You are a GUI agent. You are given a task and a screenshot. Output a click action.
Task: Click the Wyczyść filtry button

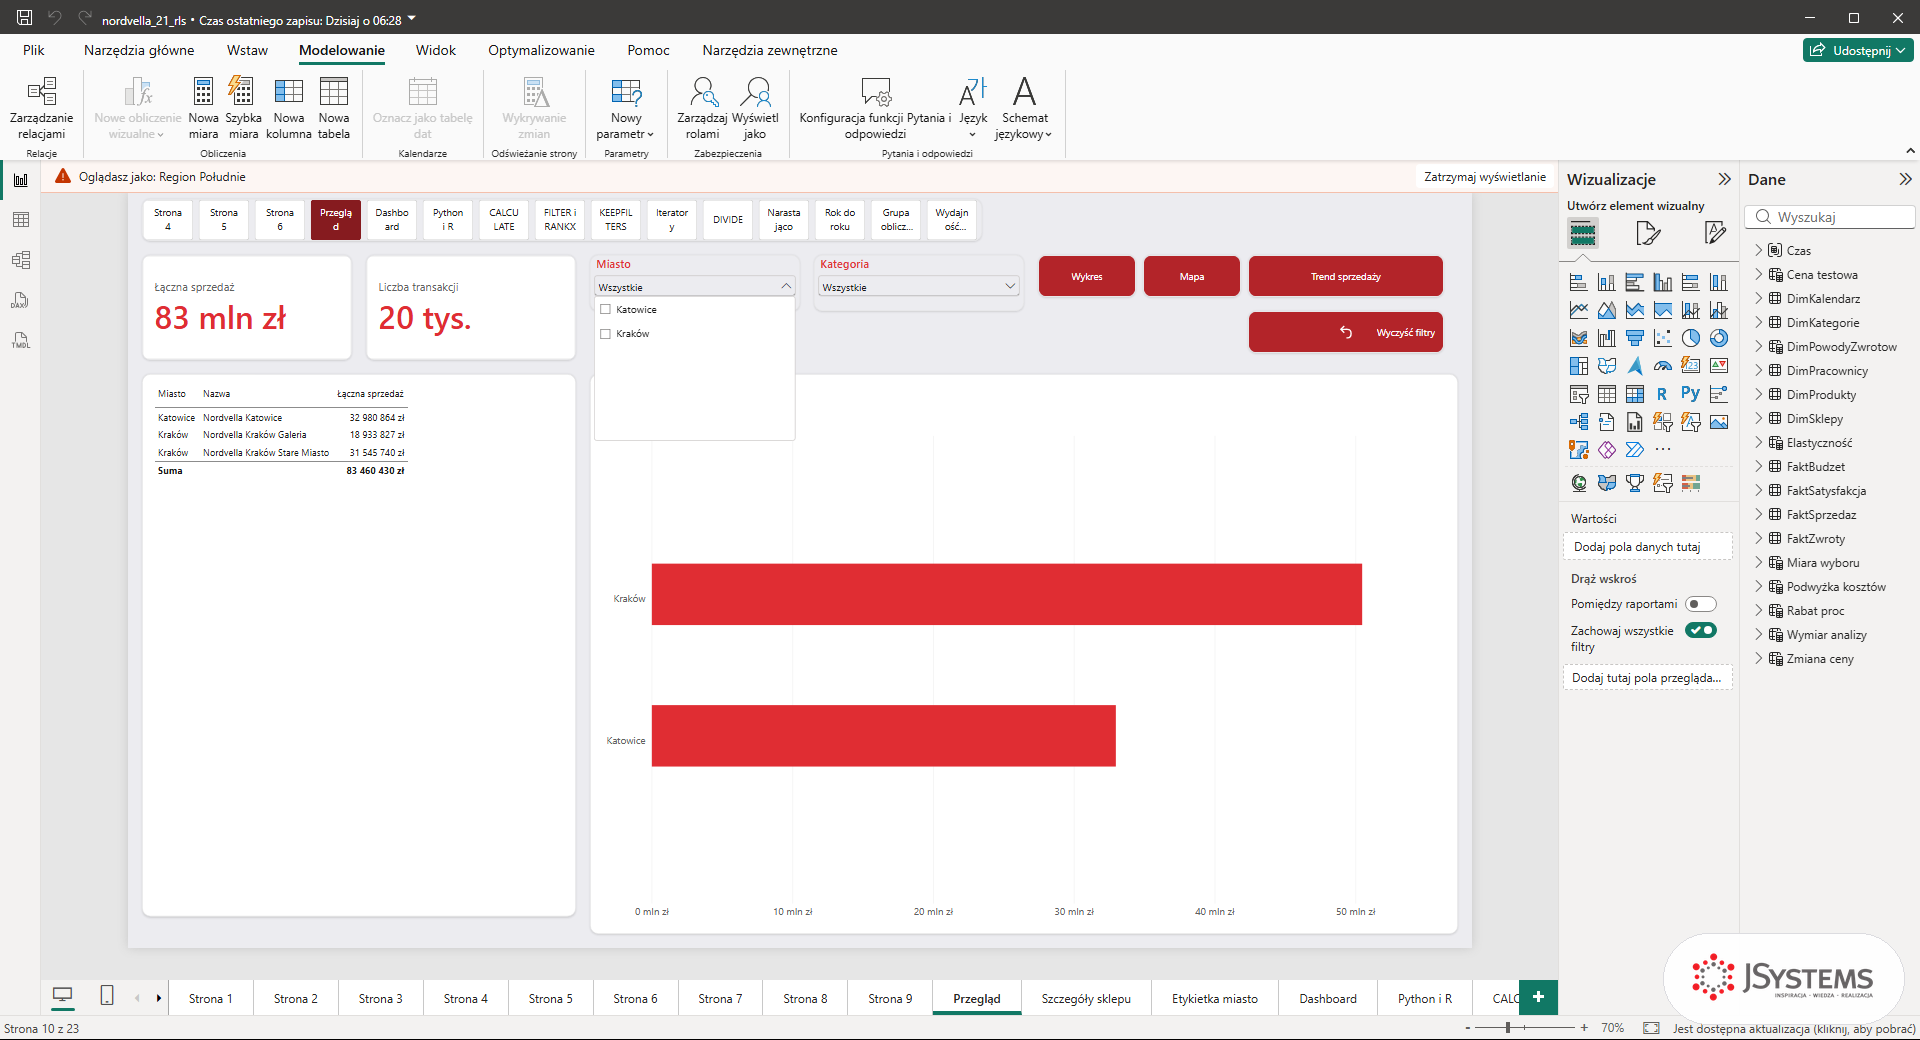click(x=1346, y=333)
